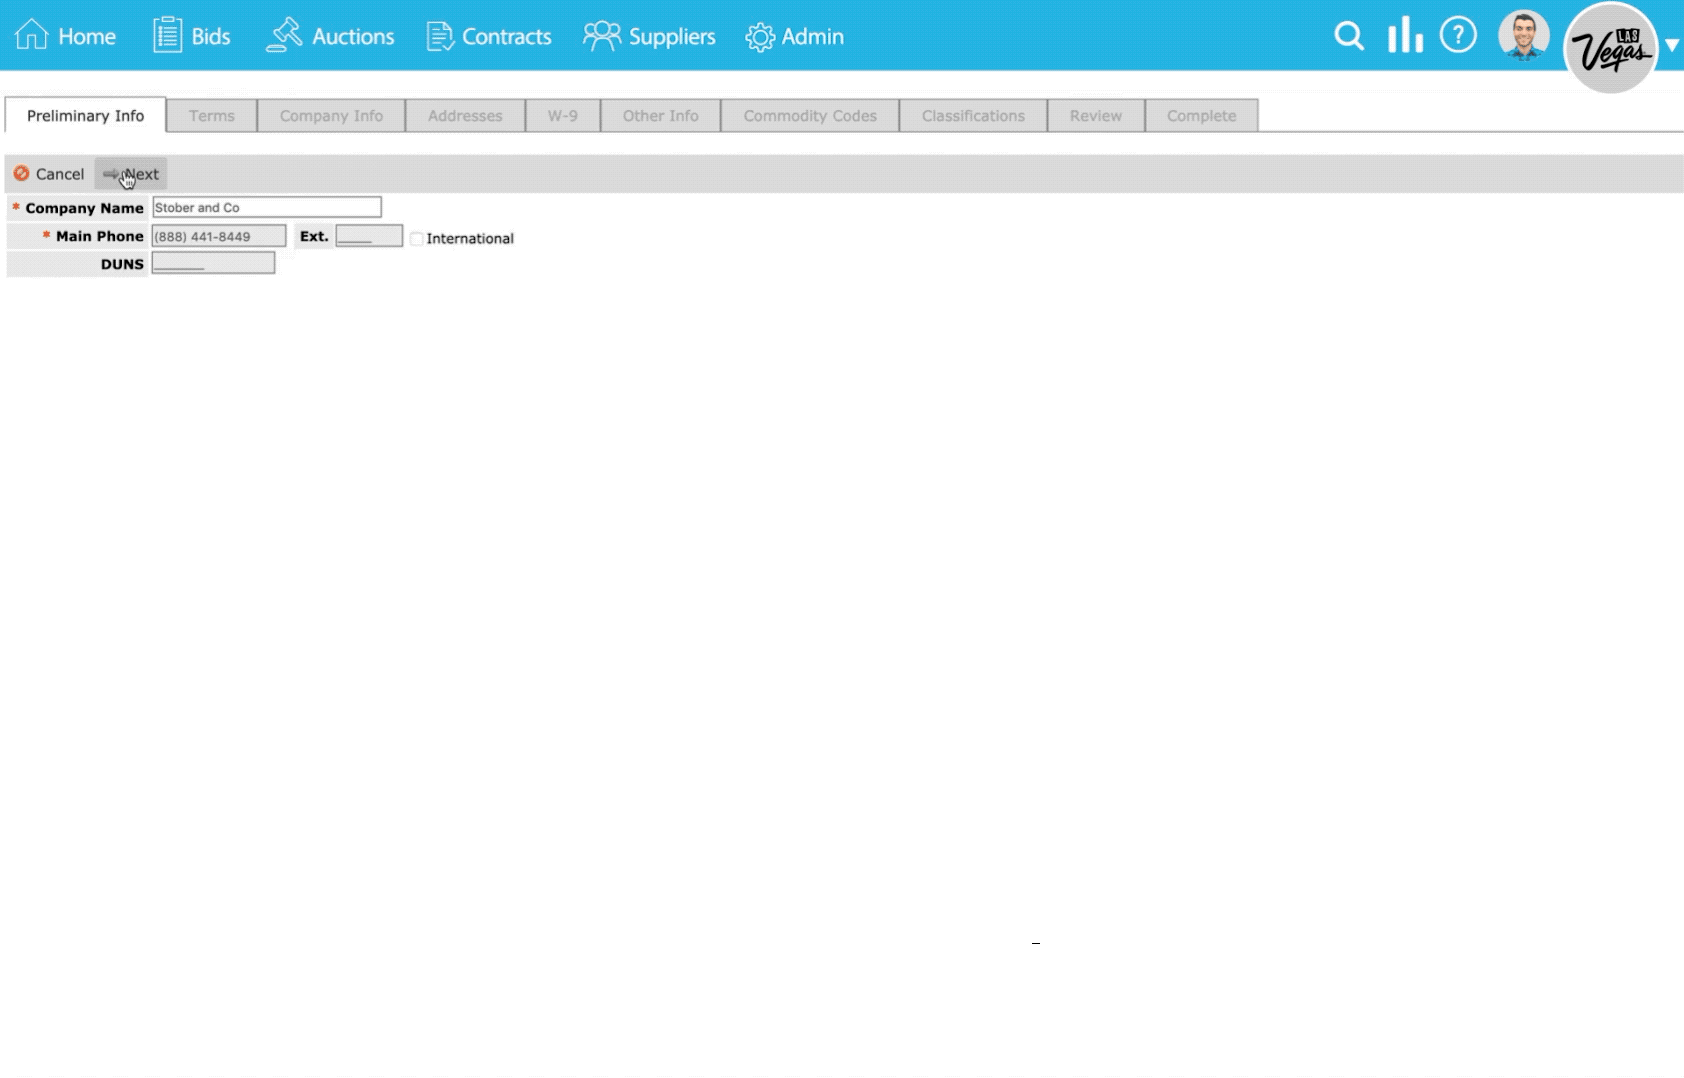Switch to the Commodity Codes tab
This screenshot has width=1684, height=1078.
(810, 116)
